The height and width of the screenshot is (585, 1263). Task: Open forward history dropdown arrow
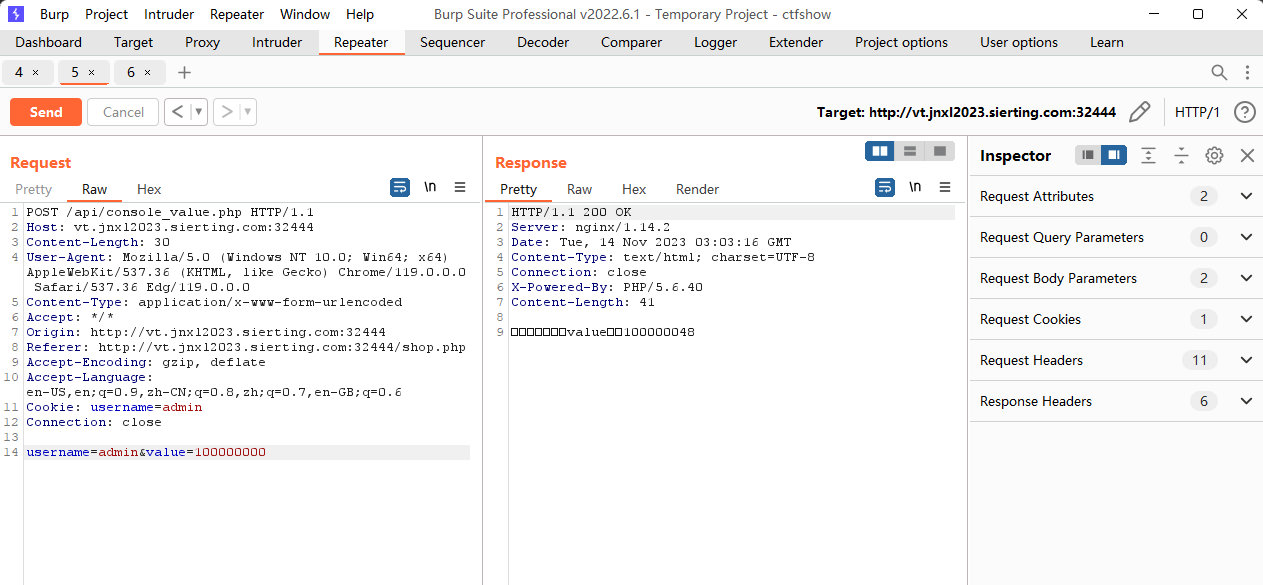click(248, 112)
